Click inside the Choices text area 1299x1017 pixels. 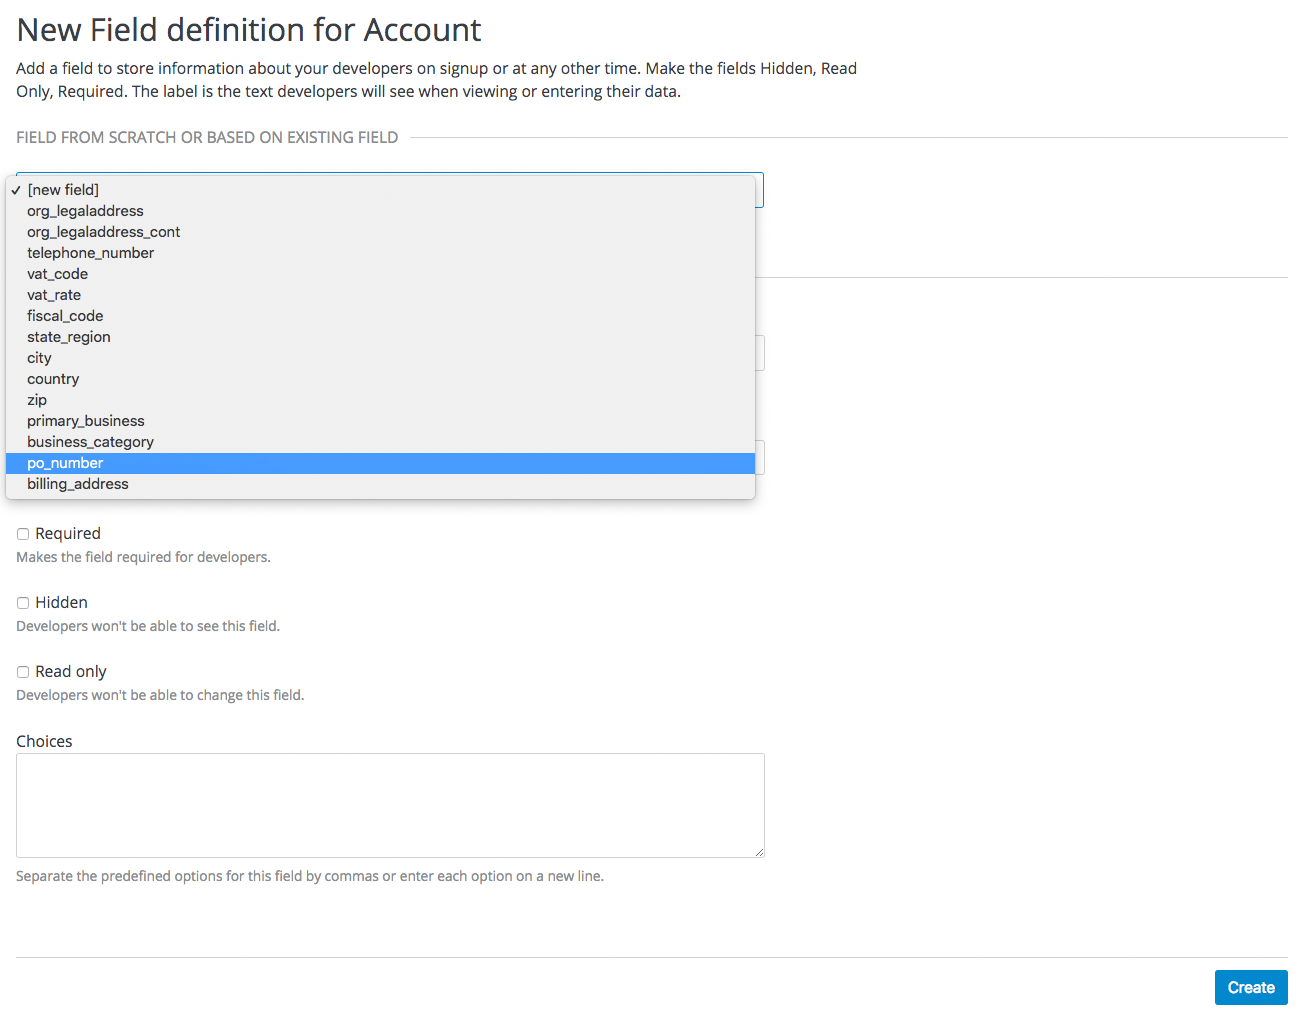point(389,803)
